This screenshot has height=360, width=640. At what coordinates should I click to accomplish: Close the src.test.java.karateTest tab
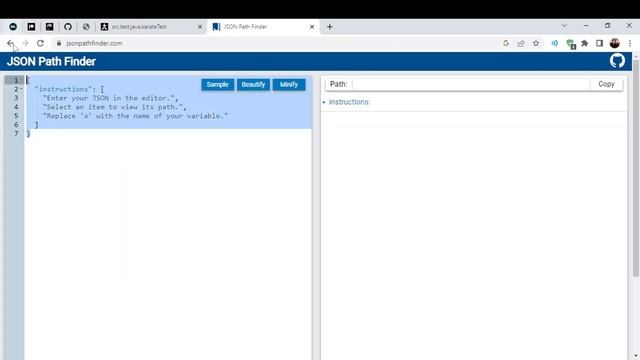click(x=200, y=27)
